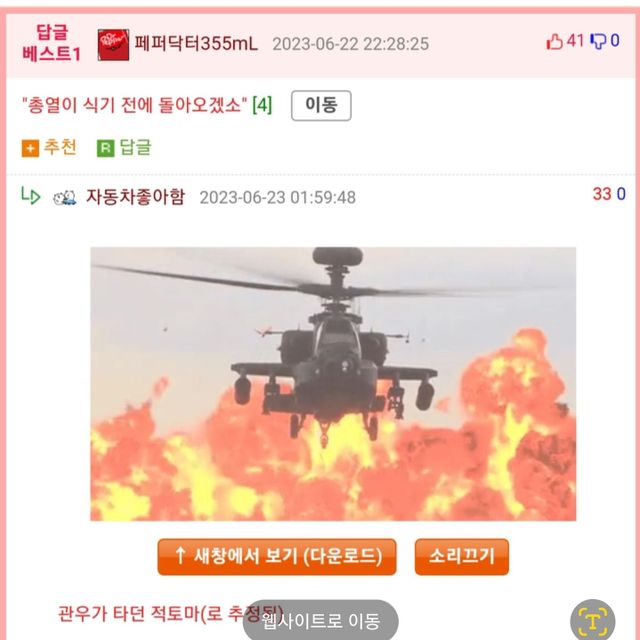Viewport: 640px width, 640px height.
Task: Click the 이동 button
Action: [x=321, y=105]
